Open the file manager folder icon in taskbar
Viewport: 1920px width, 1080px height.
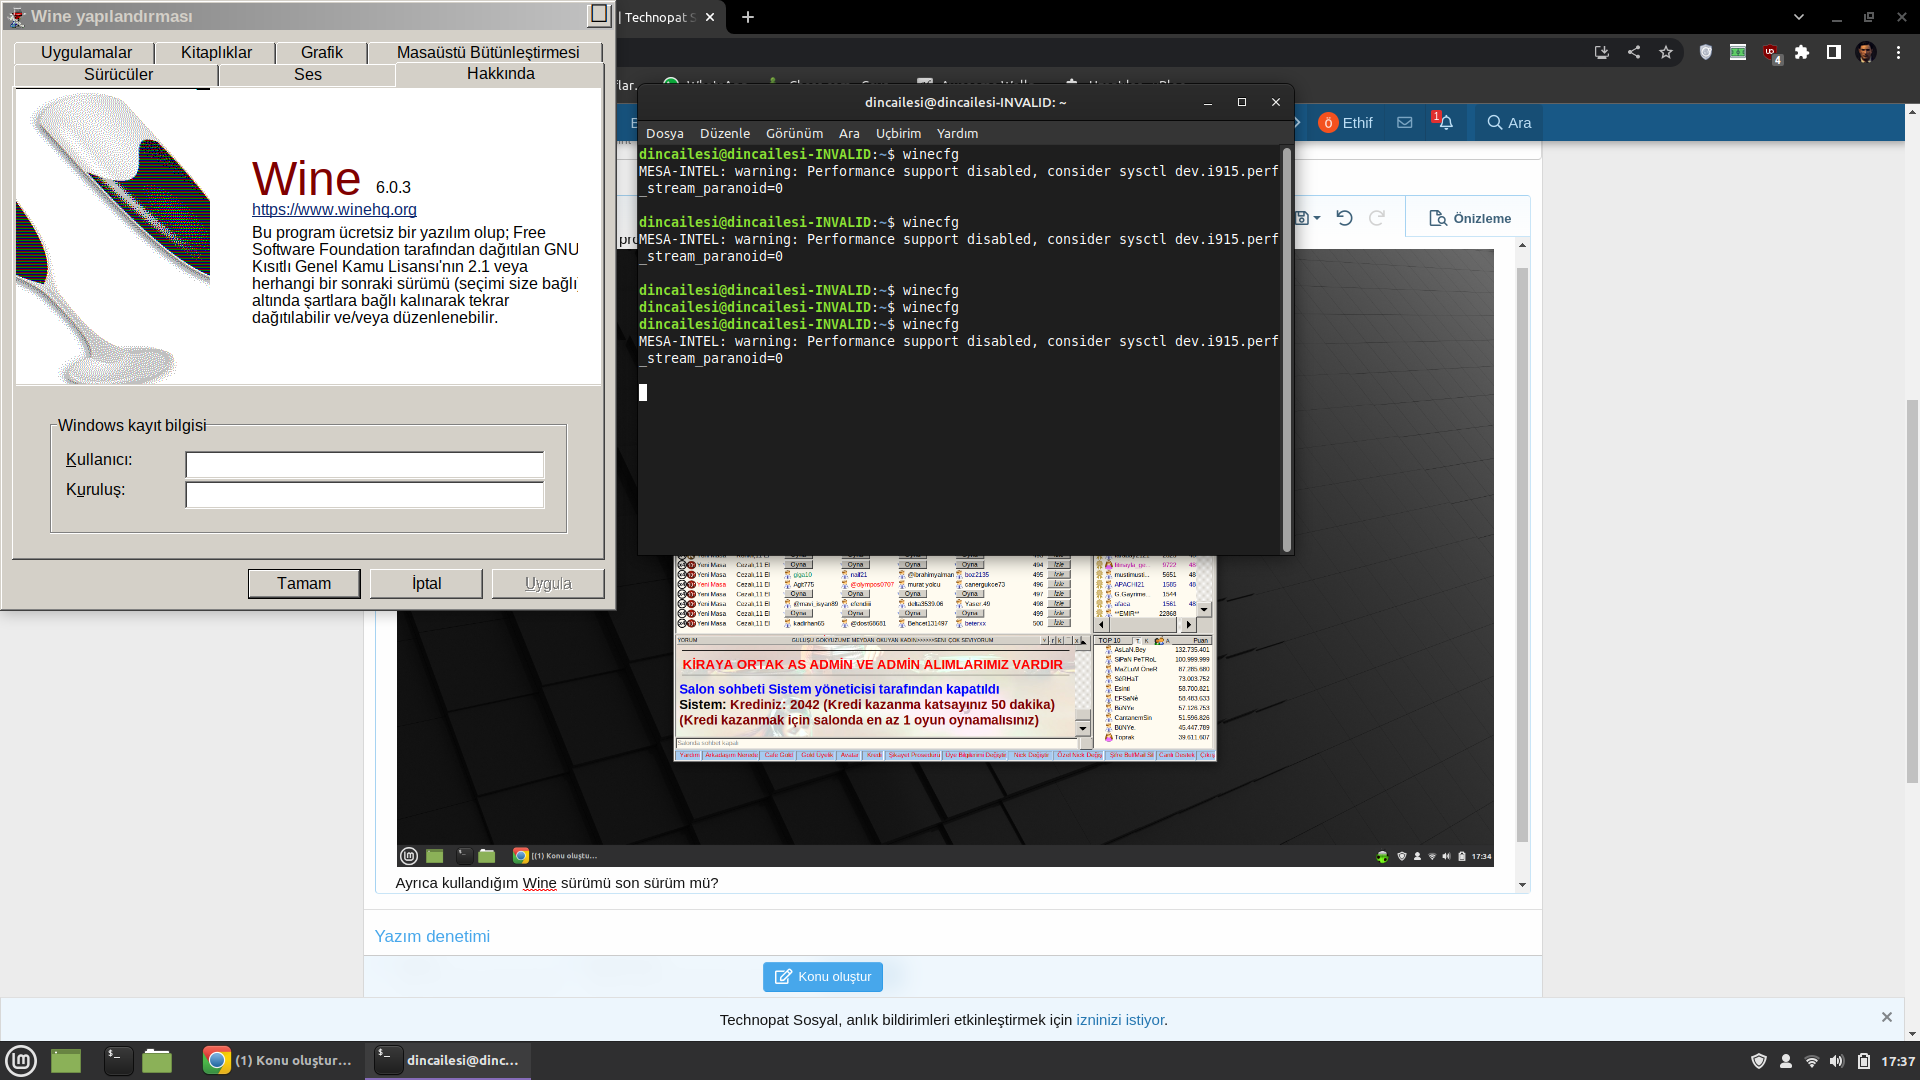coord(157,1061)
